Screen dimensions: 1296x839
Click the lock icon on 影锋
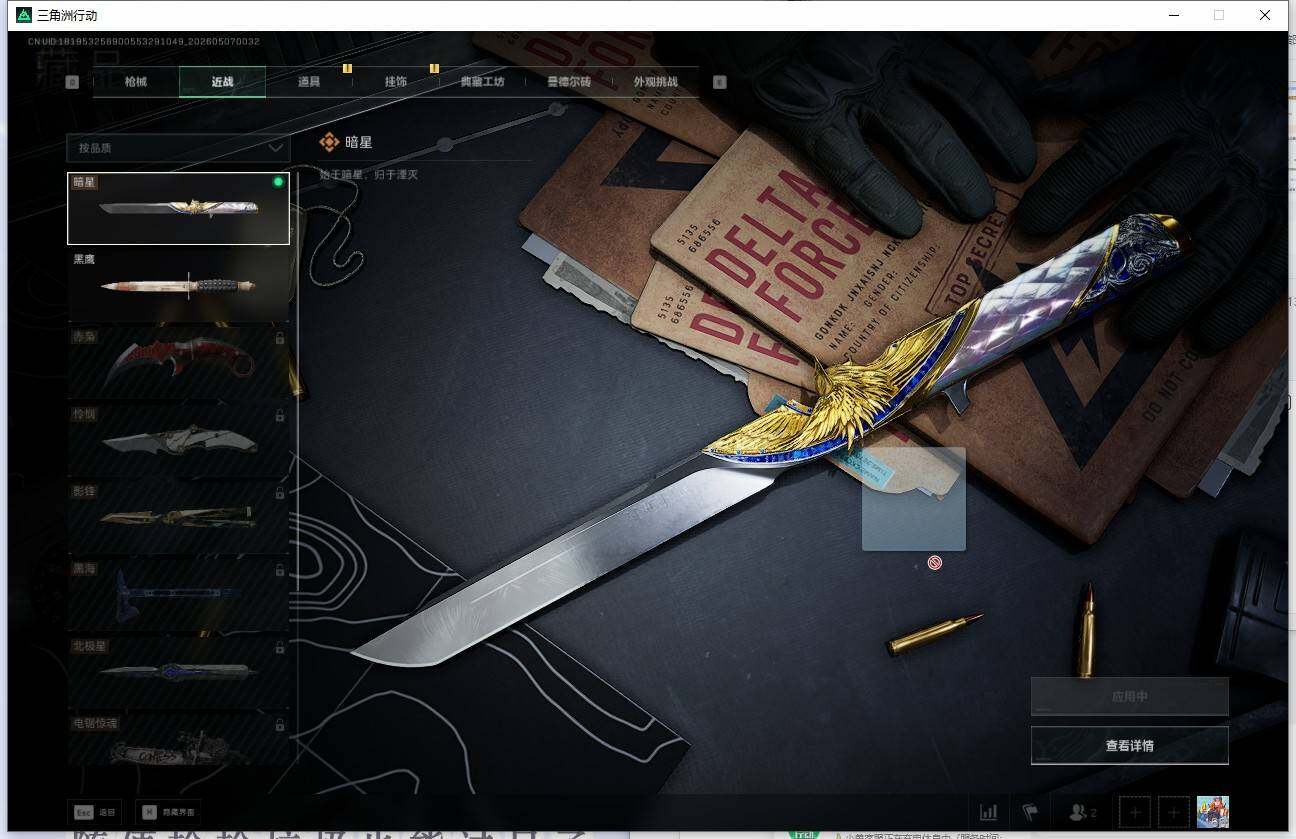280,493
